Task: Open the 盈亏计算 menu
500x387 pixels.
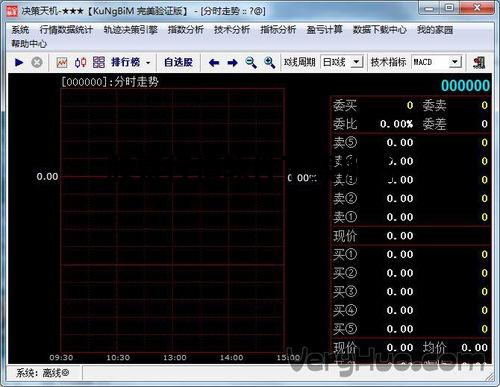Action: tap(324, 30)
